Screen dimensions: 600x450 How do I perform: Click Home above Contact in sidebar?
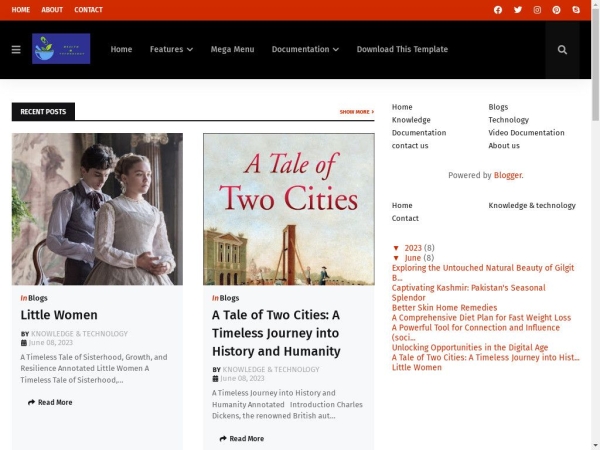pos(402,205)
